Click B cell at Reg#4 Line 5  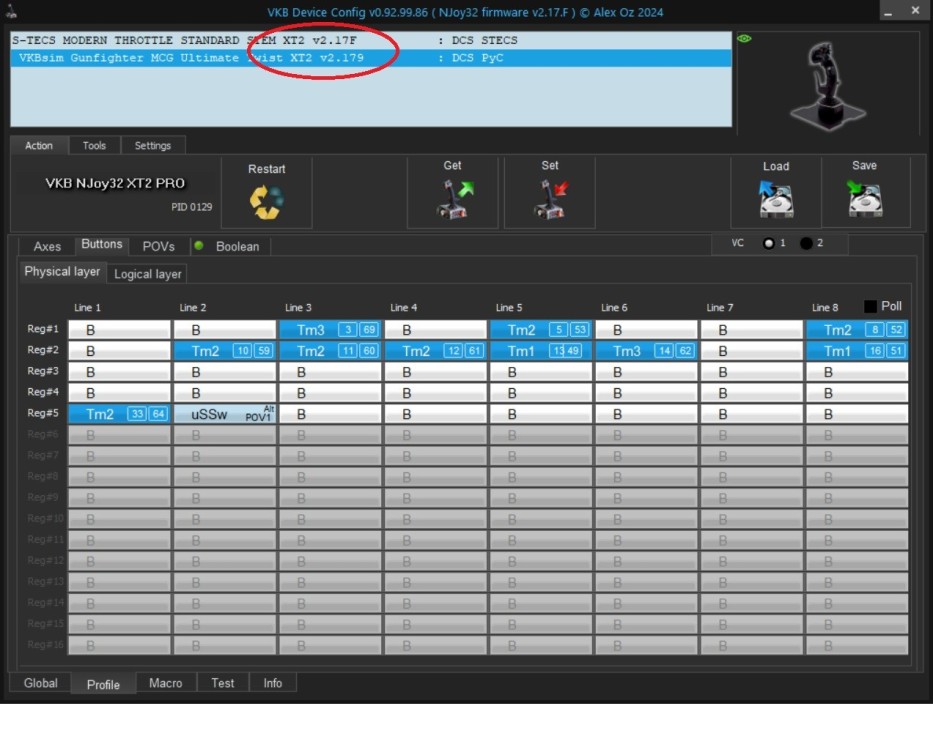[541, 393]
